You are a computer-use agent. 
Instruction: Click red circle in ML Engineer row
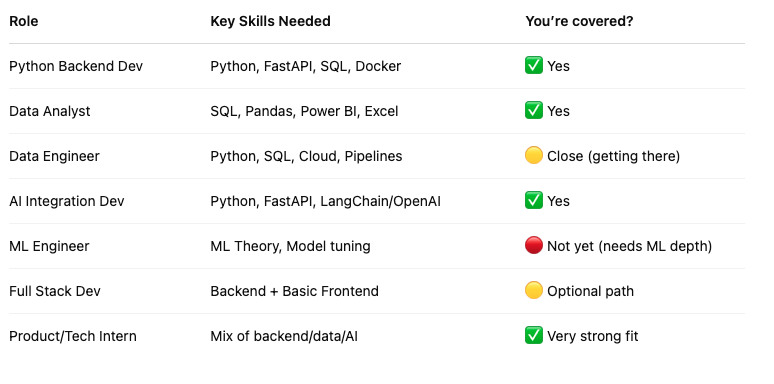534,245
